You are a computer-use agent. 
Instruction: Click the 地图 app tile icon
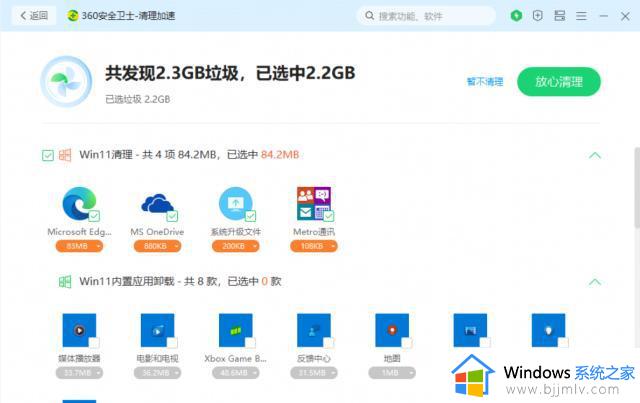point(392,330)
